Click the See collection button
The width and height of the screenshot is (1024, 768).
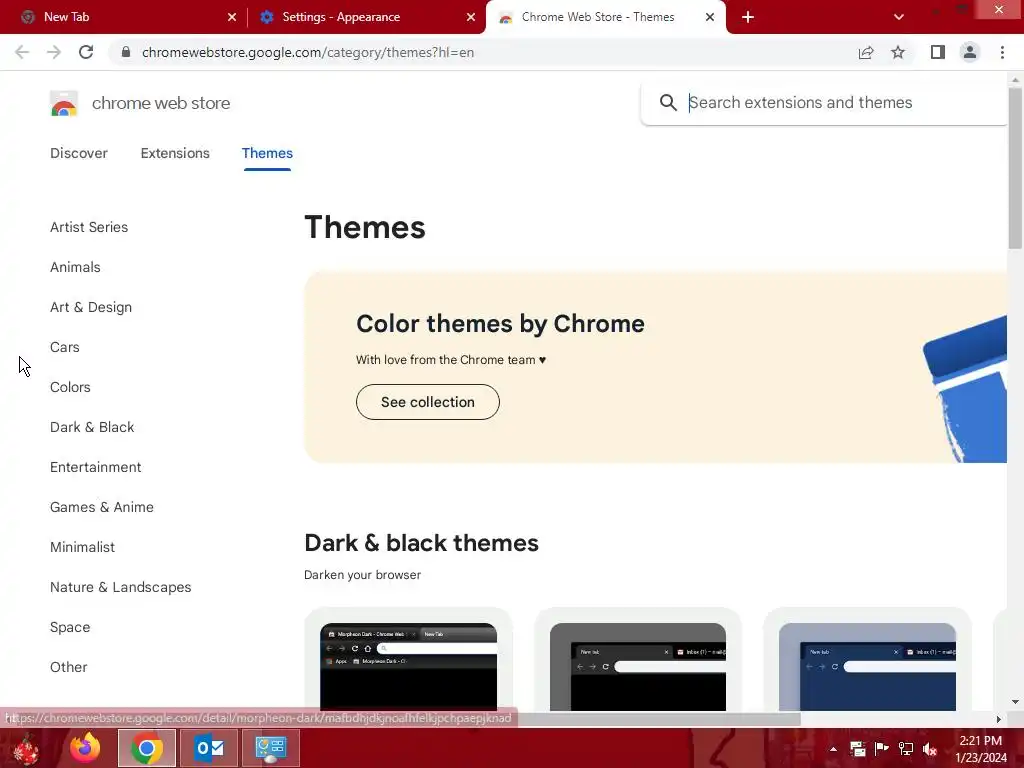pos(428,402)
